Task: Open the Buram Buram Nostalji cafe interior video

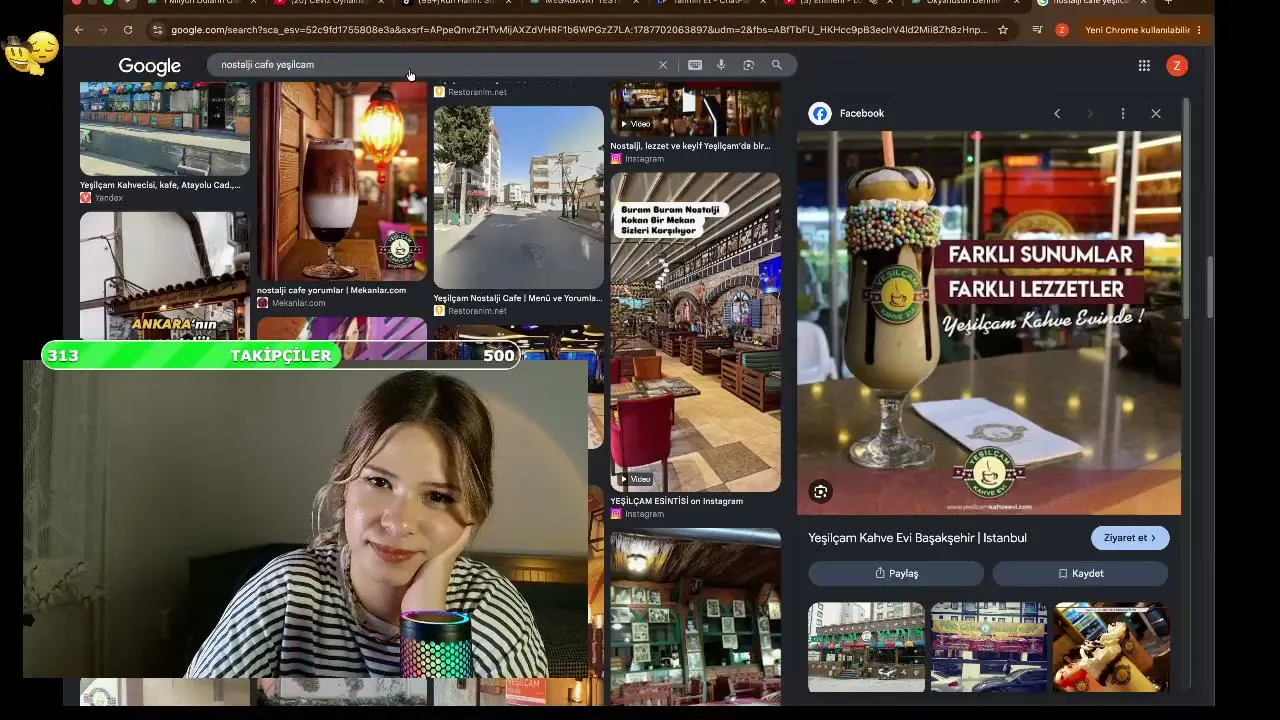Action: tap(696, 332)
